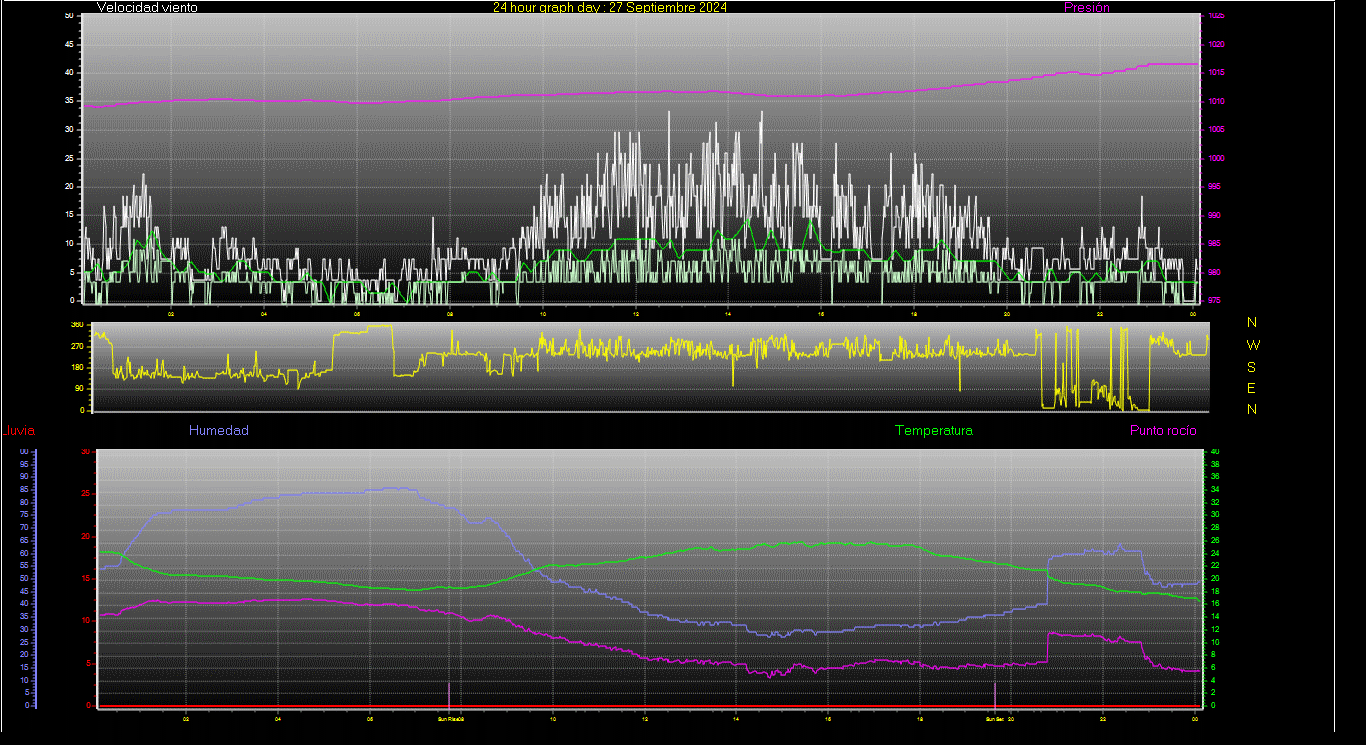The image size is (1366, 745).
Task: Click the 'Velocidad viento' chart title
Action: pyautogui.click(x=147, y=7)
